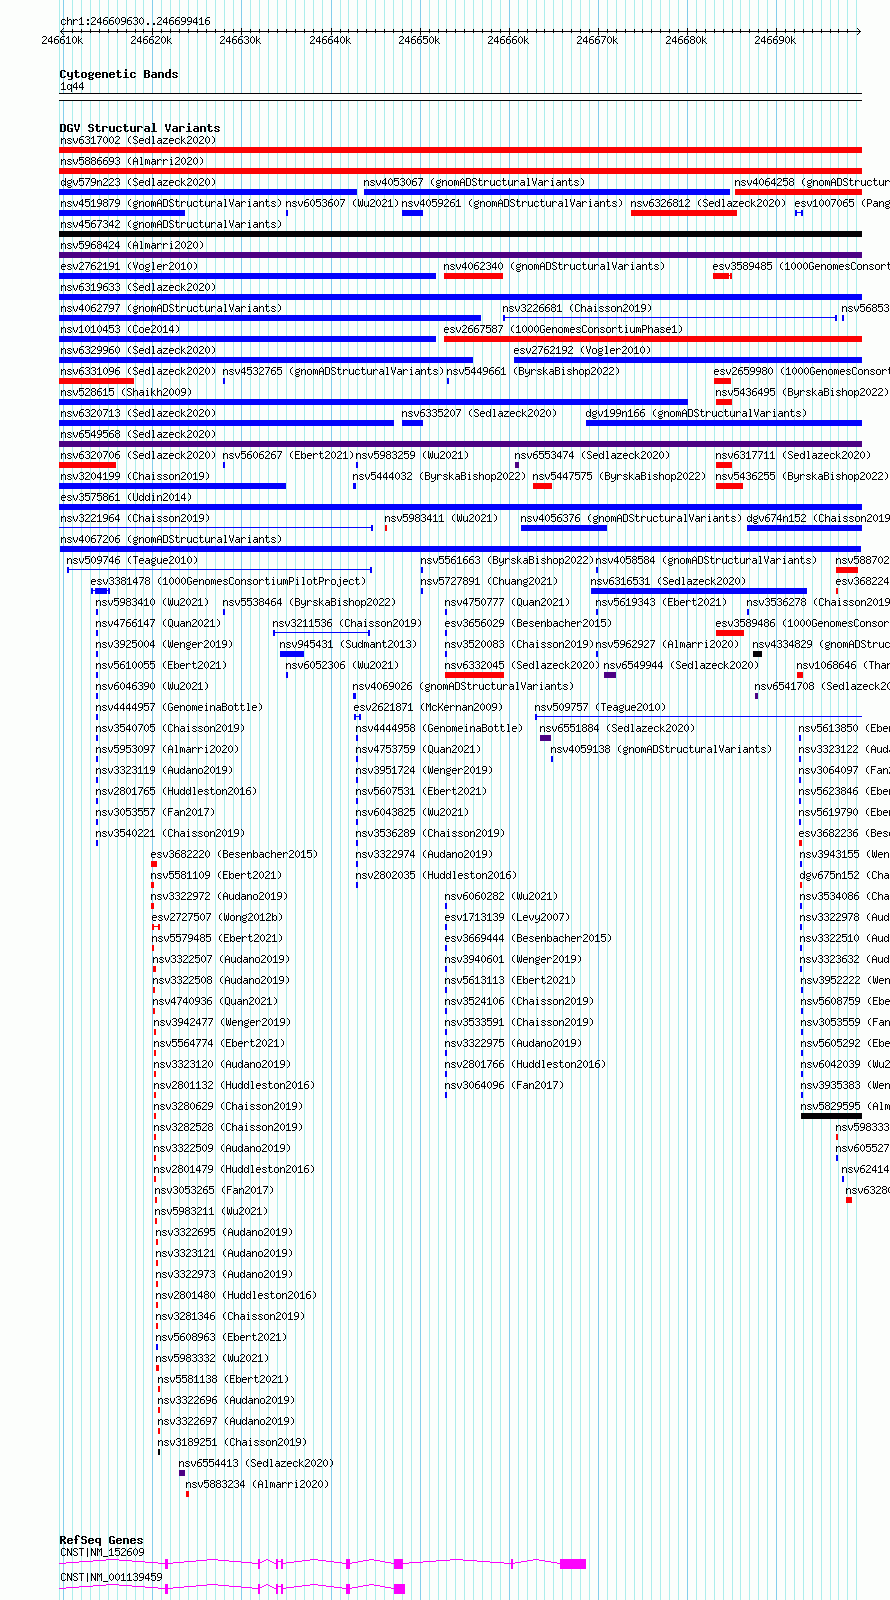
Task: Click the black bar under nsv5829595
Action: (831, 1116)
